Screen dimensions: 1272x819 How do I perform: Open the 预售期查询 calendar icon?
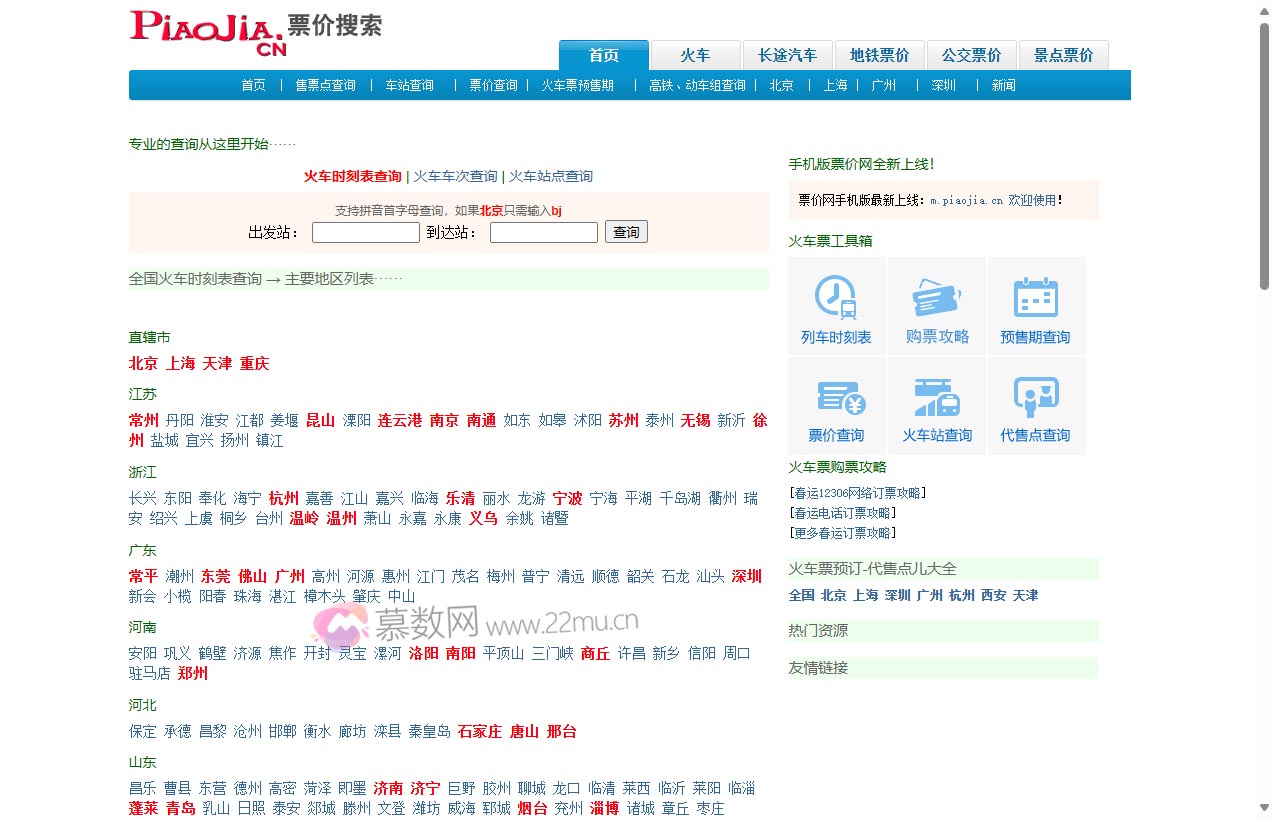1035,297
